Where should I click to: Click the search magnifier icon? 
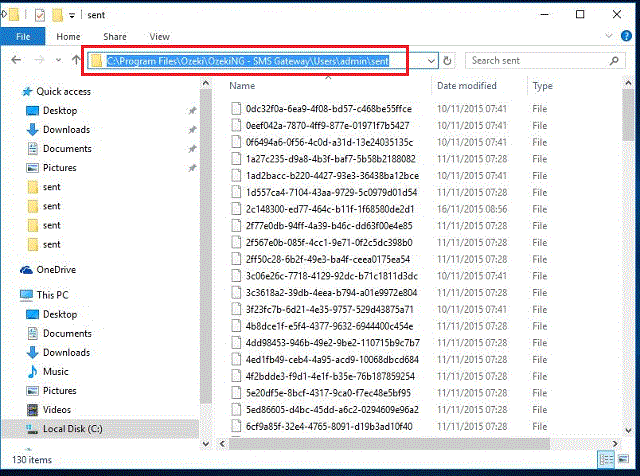coord(614,61)
